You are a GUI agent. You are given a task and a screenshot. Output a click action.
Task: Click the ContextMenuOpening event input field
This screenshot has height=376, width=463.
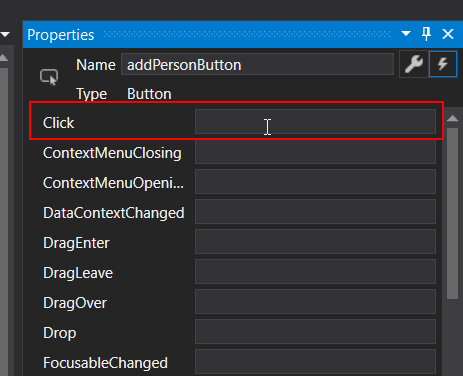(315, 182)
